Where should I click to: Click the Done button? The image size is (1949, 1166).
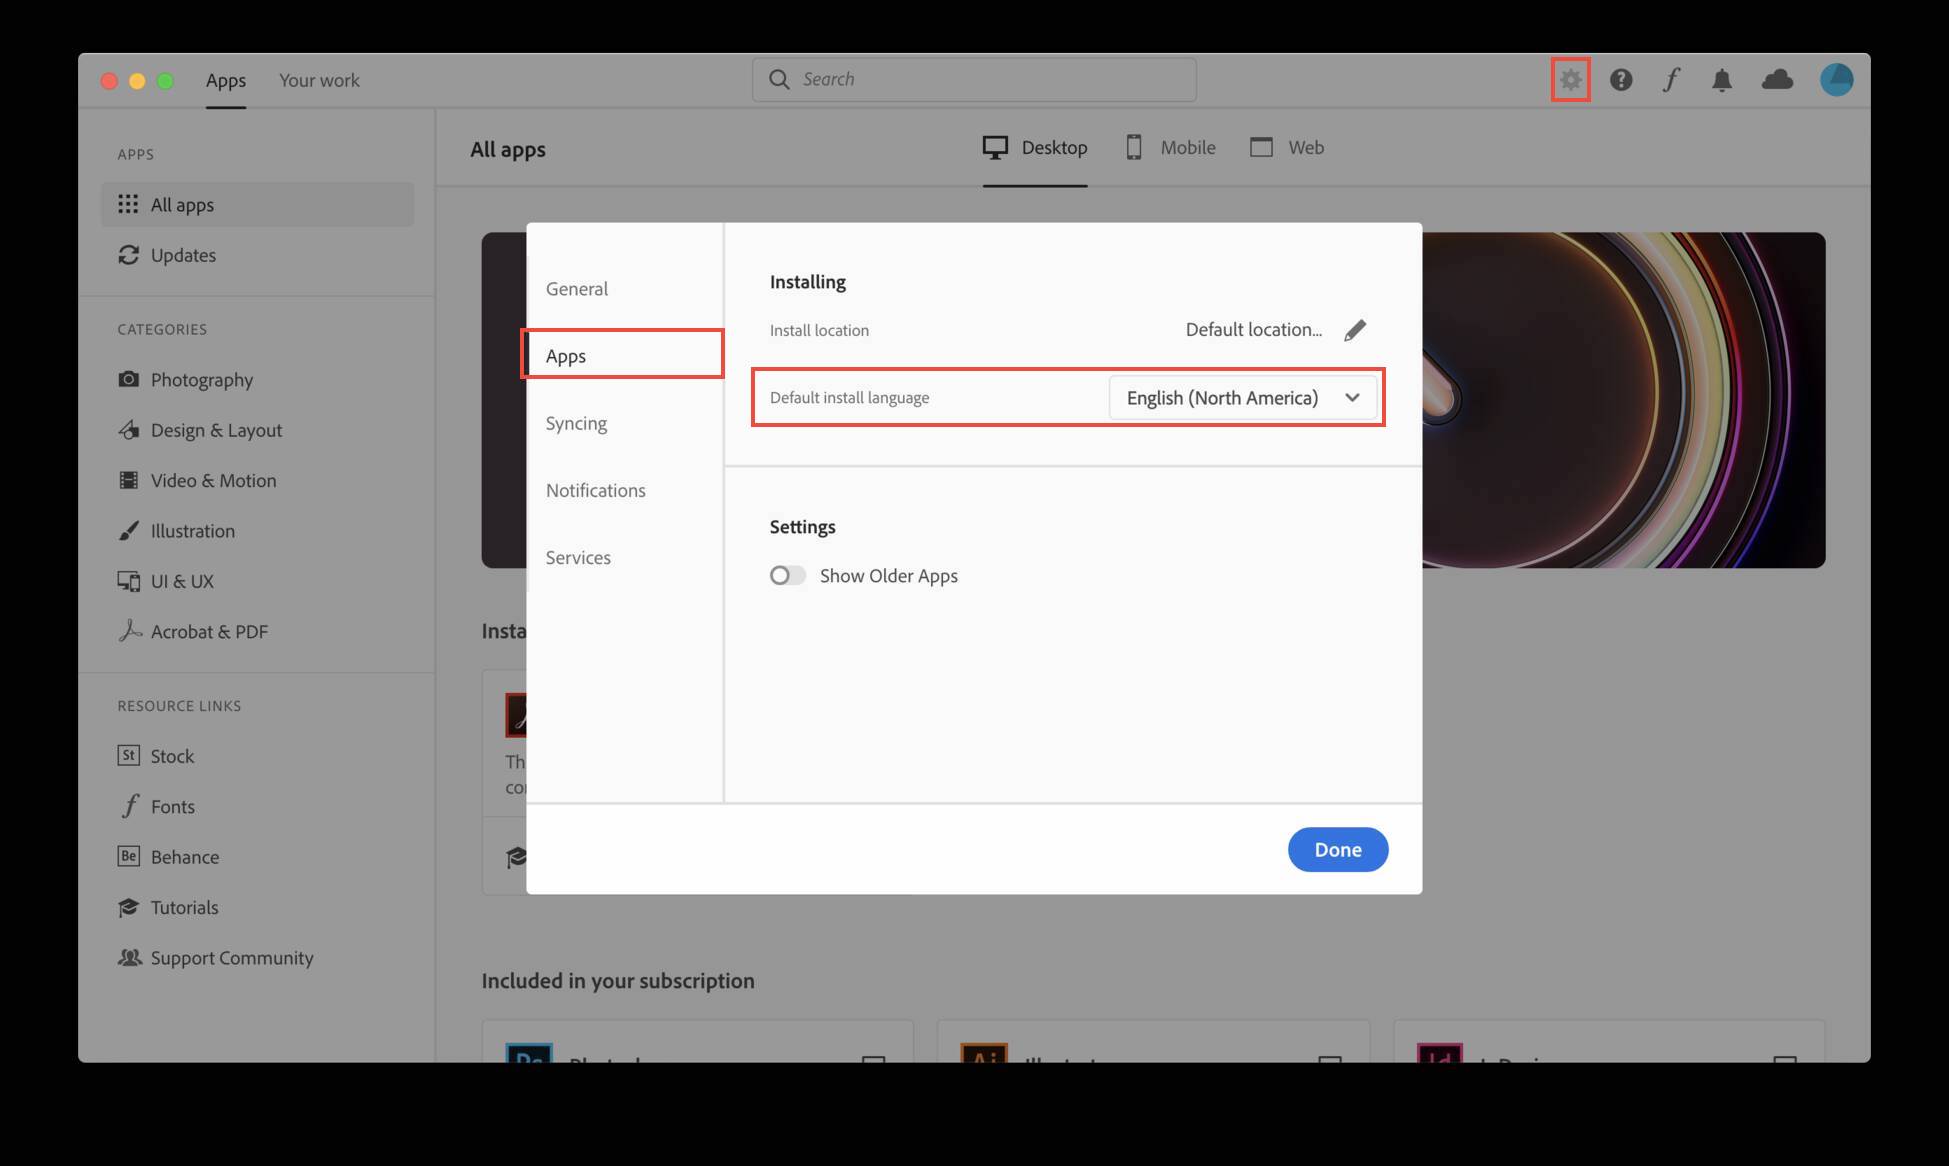[x=1337, y=848]
